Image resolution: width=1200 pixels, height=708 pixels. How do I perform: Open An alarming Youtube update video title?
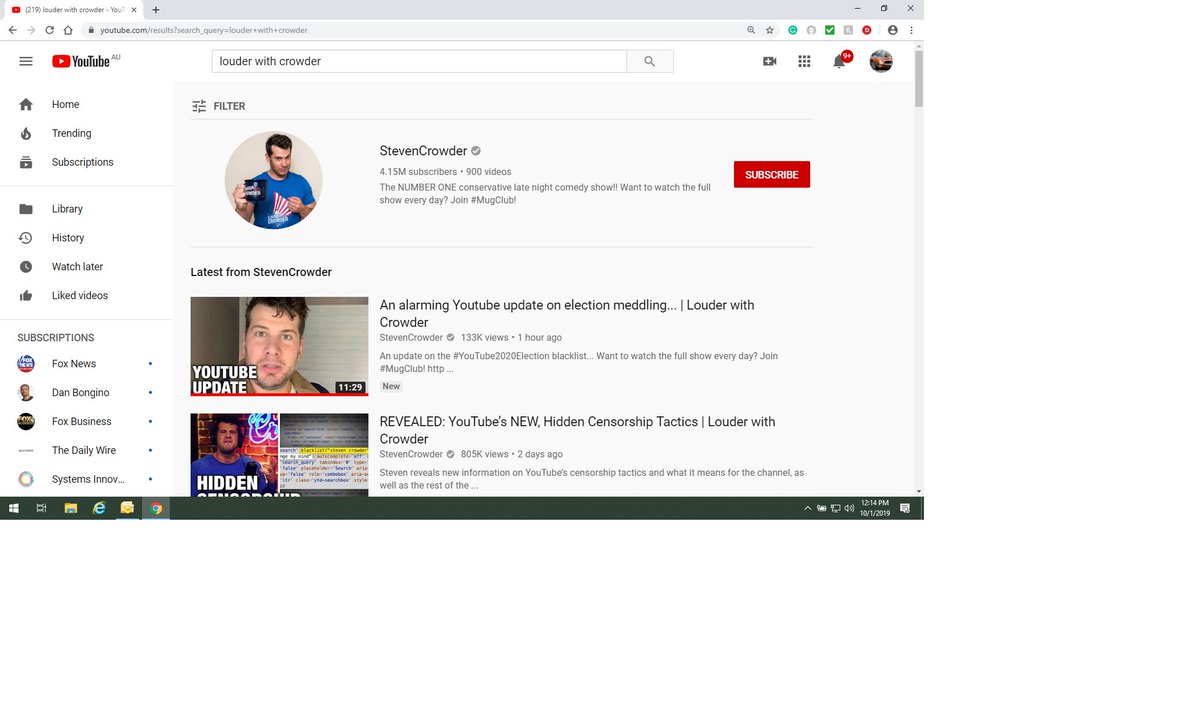coord(567,313)
